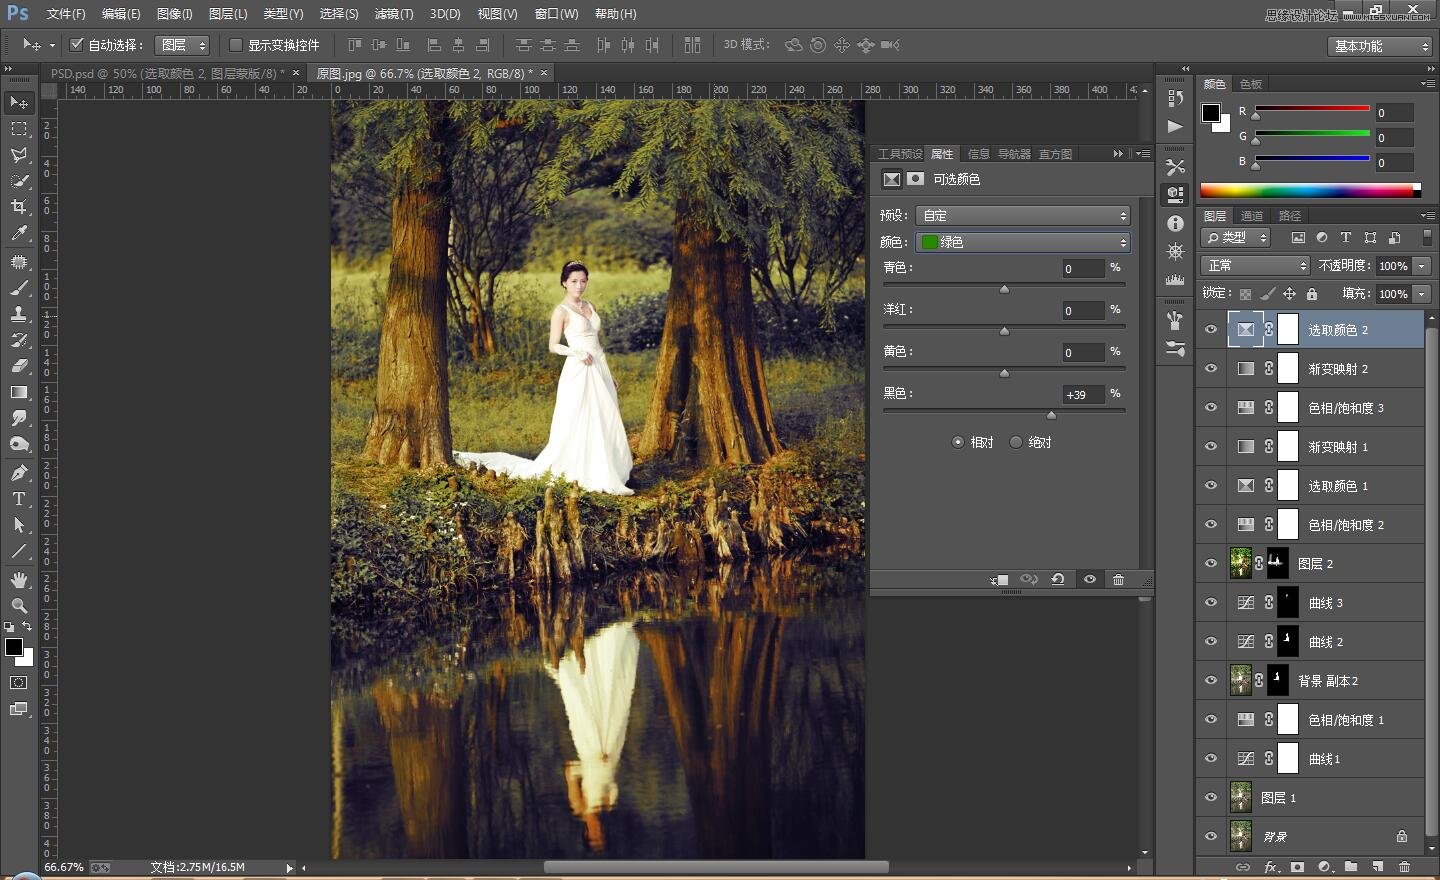Select the 色相/饱和度 3 layer

click(1345, 408)
